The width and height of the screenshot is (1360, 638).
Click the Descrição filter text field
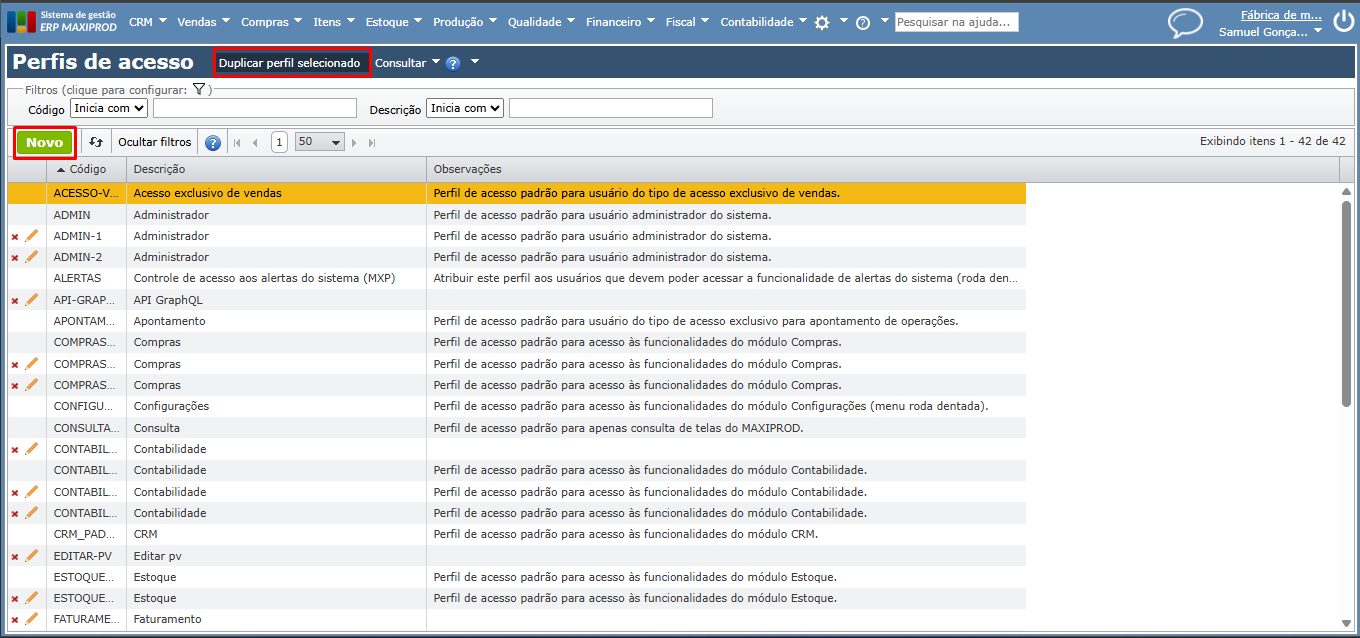click(x=611, y=108)
